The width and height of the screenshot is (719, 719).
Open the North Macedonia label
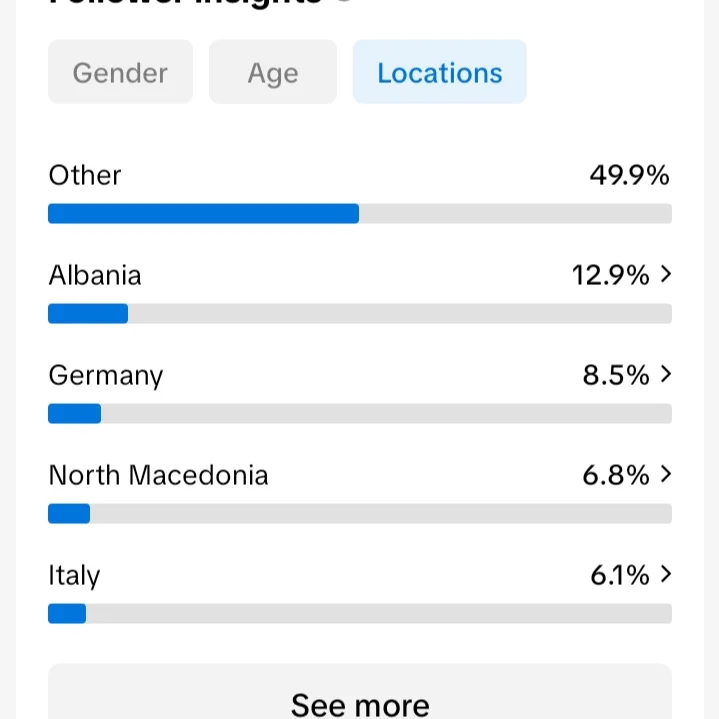(x=158, y=475)
